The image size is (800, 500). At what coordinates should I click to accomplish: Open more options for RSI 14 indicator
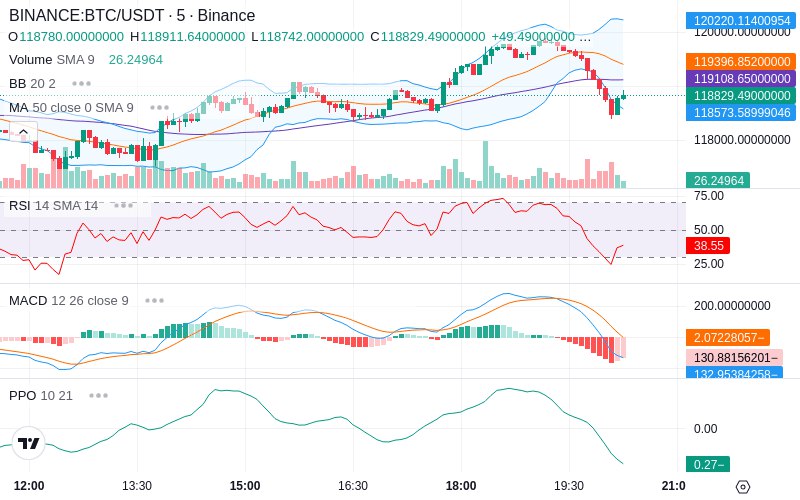point(123,206)
